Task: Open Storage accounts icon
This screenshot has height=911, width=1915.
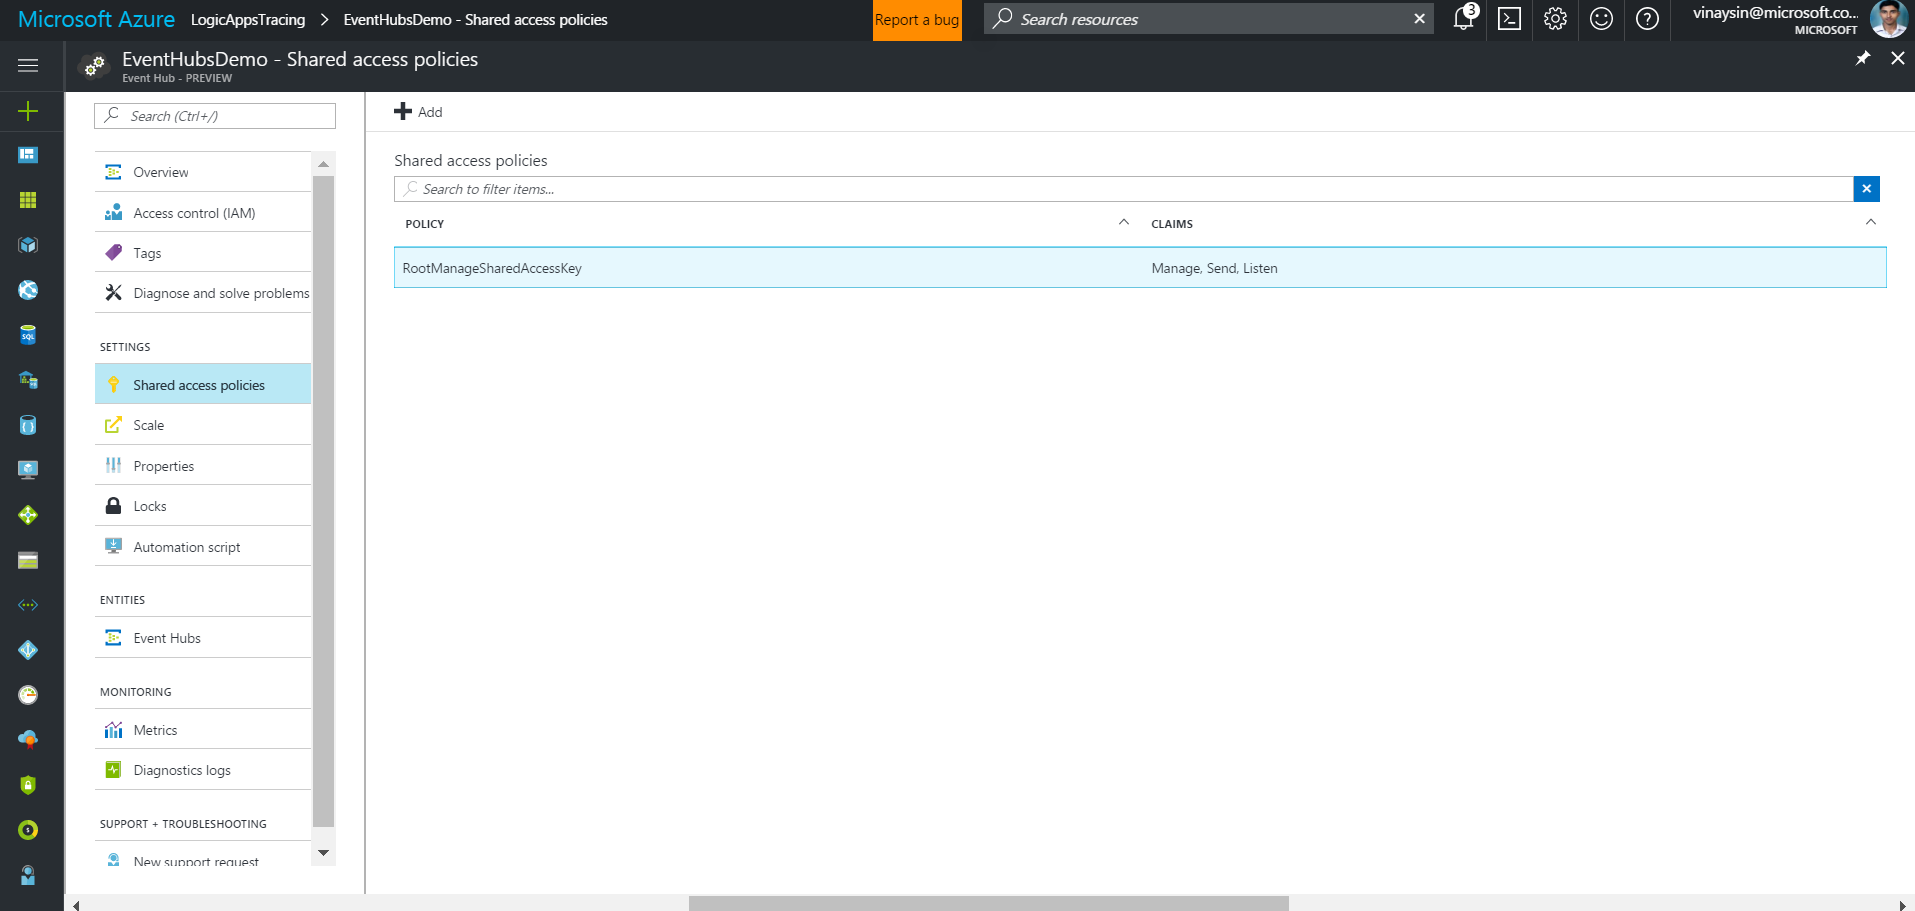Action: click(28, 560)
